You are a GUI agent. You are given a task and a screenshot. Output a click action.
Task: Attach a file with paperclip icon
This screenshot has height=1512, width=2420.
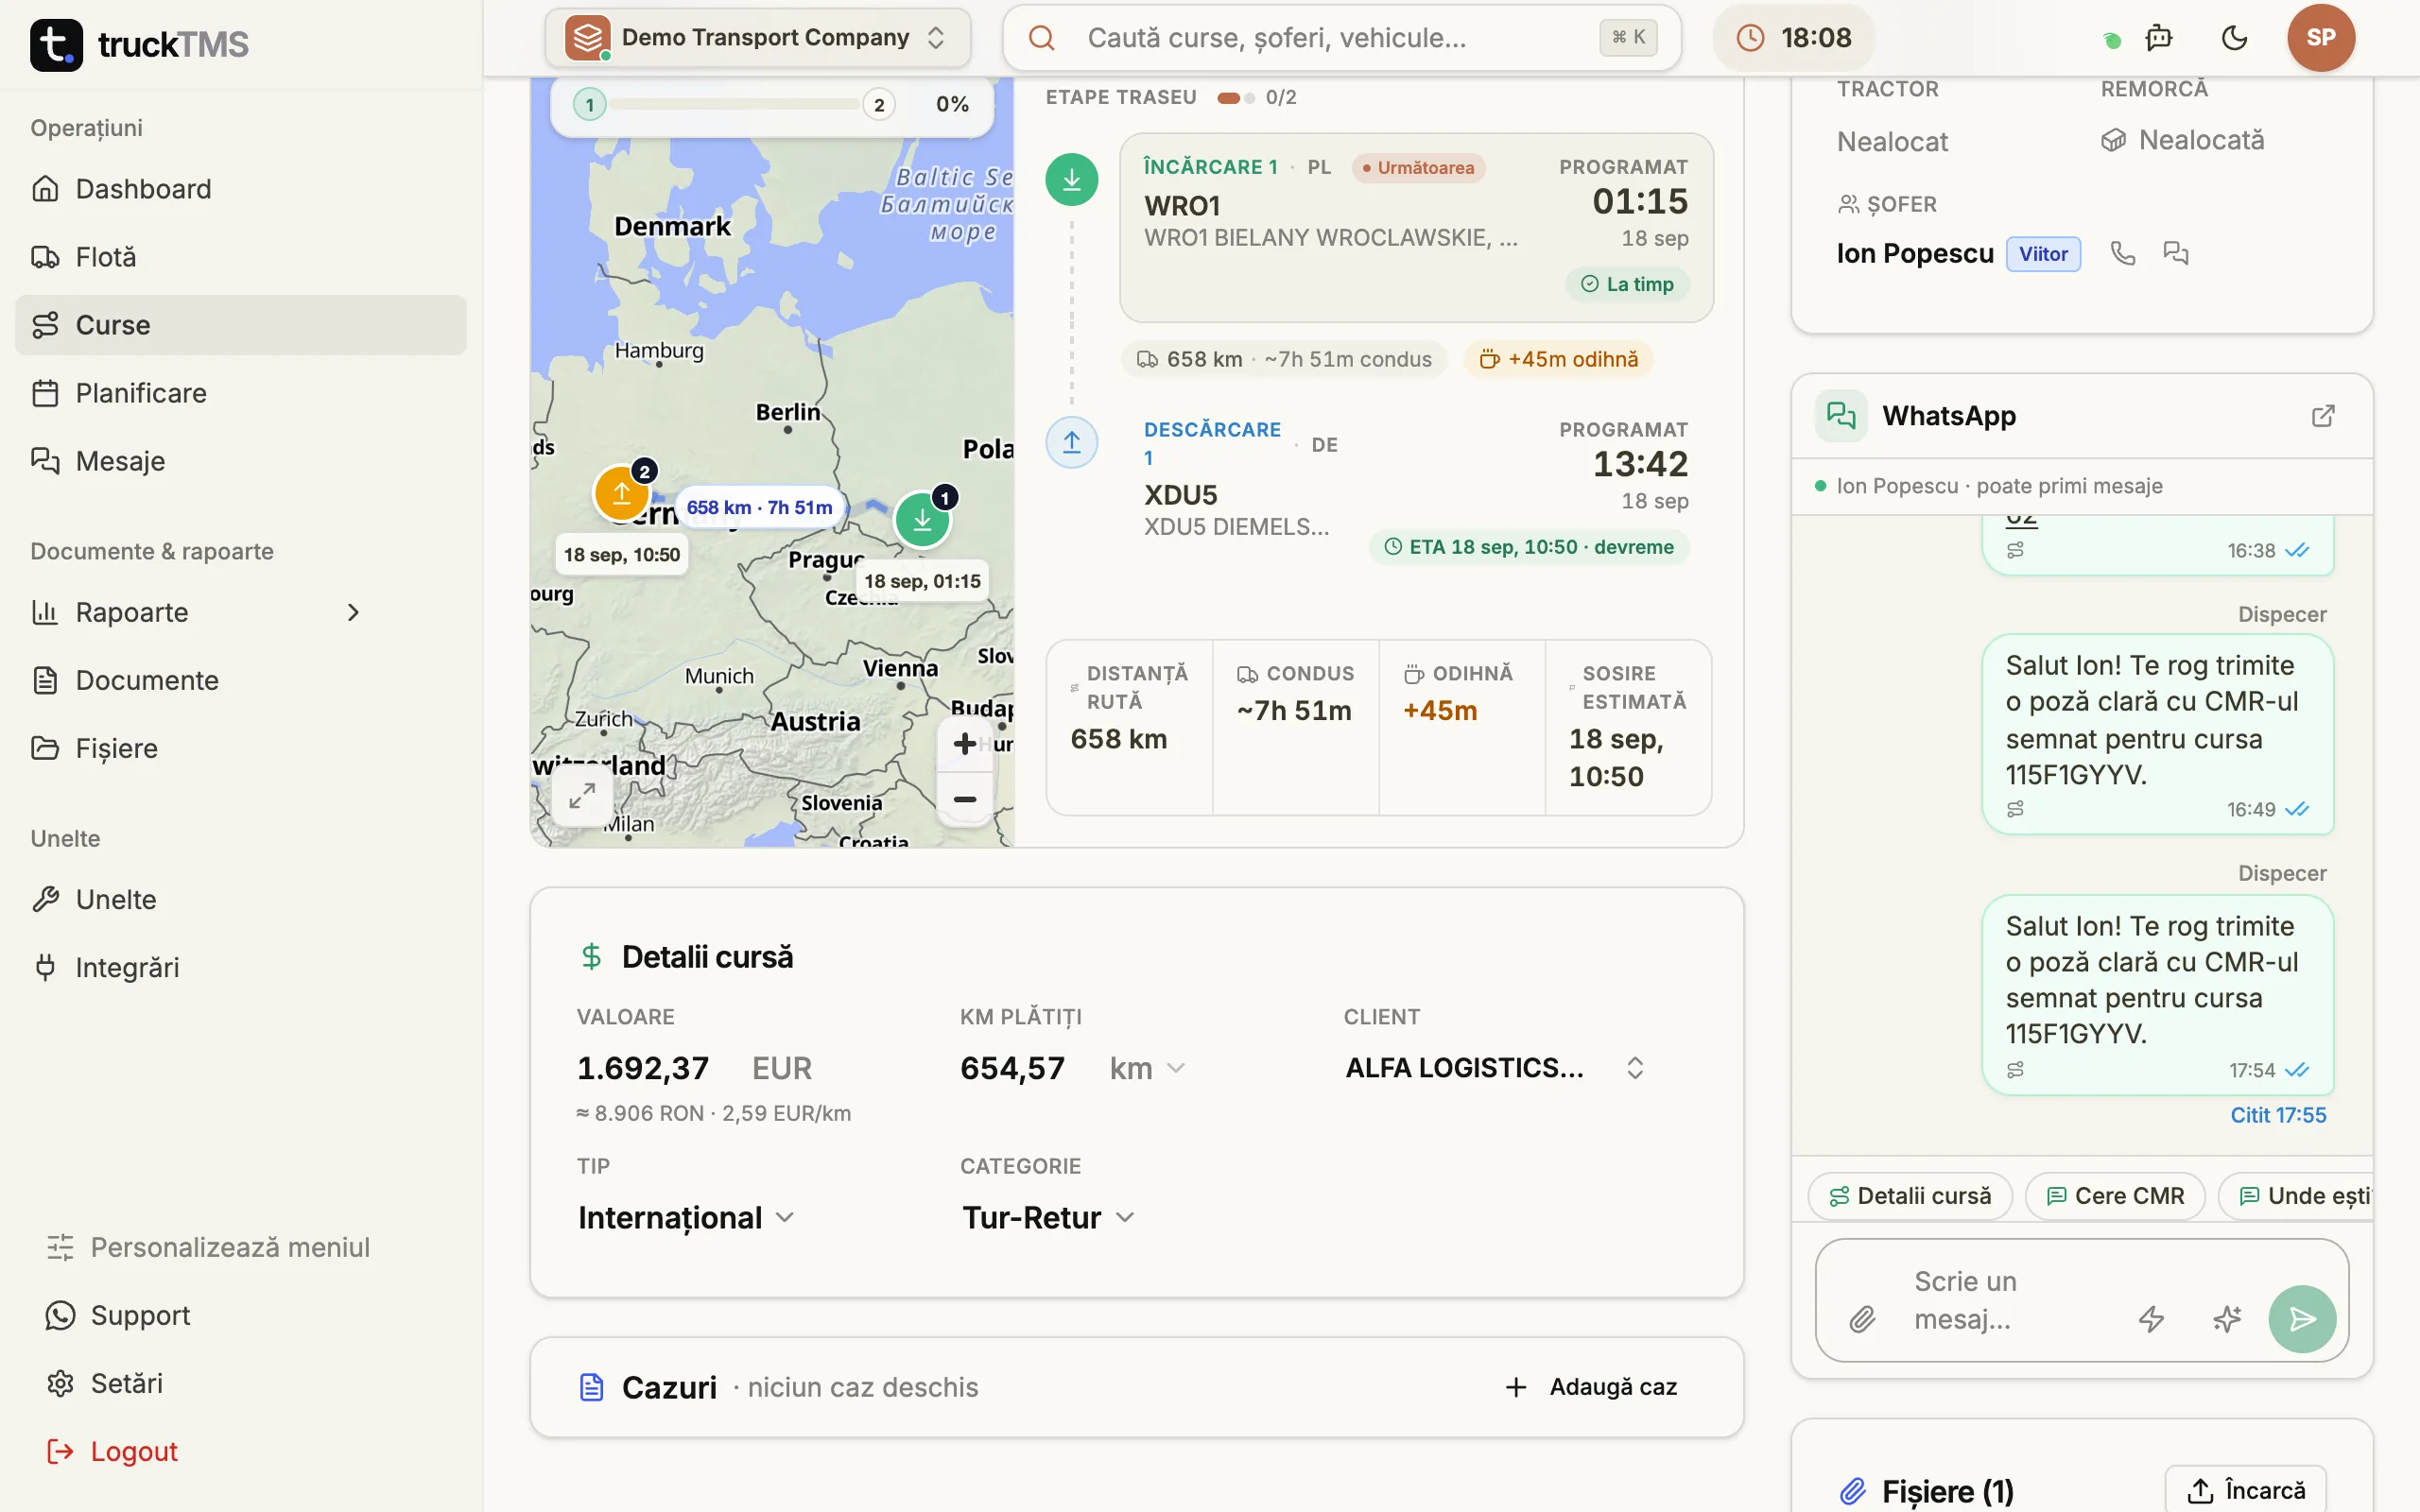coord(1862,1319)
